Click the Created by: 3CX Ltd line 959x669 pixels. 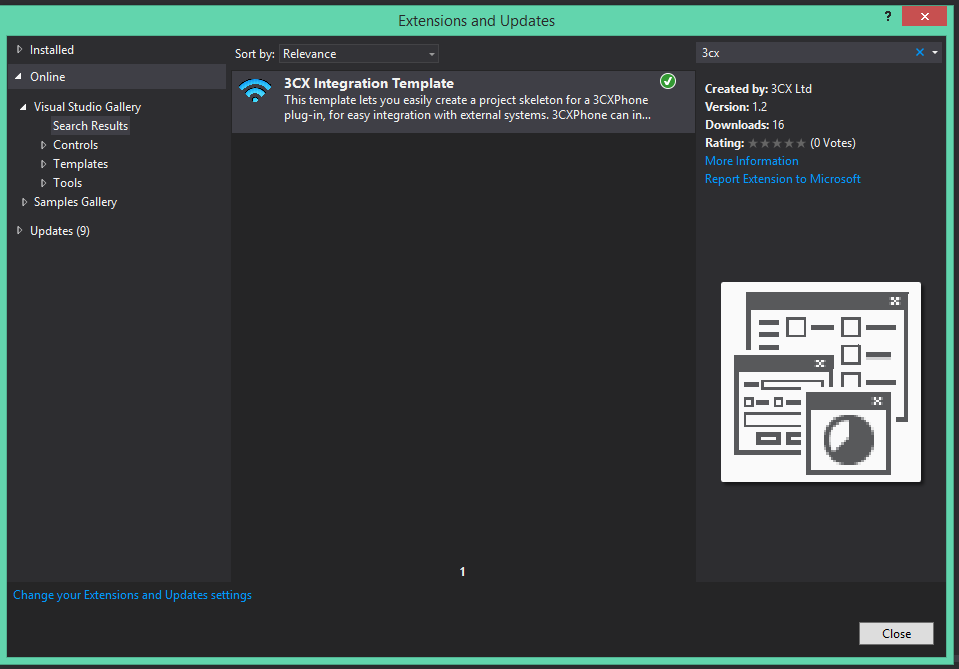758,89
